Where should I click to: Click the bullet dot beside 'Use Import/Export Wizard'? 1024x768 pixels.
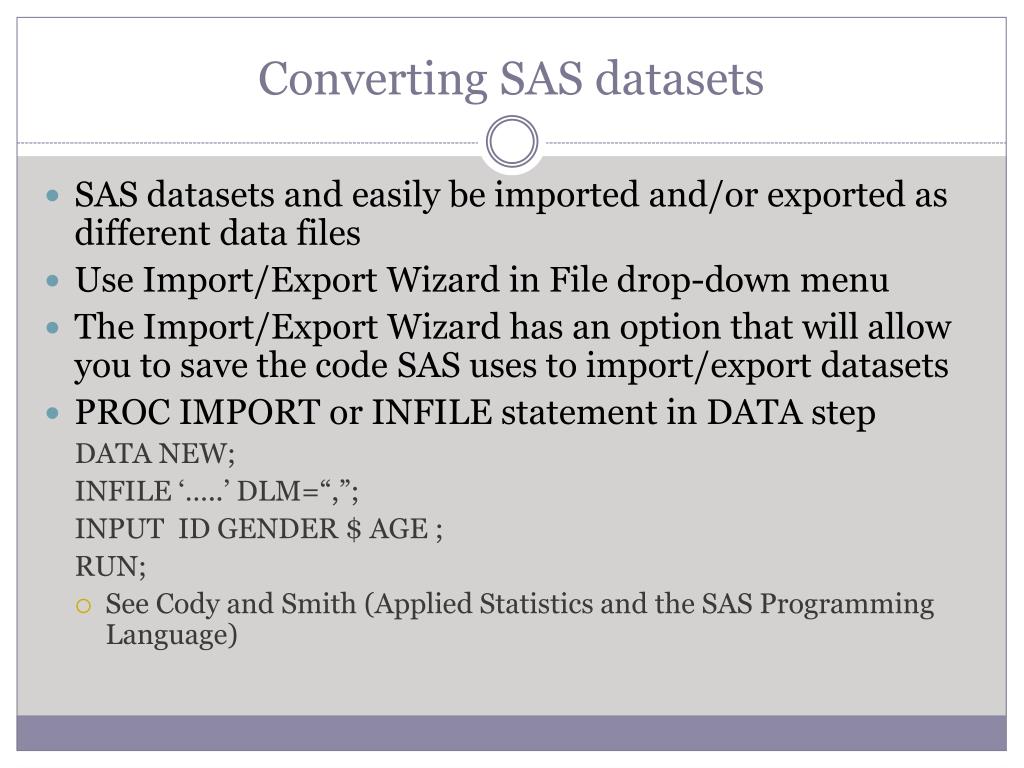point(54,281)
